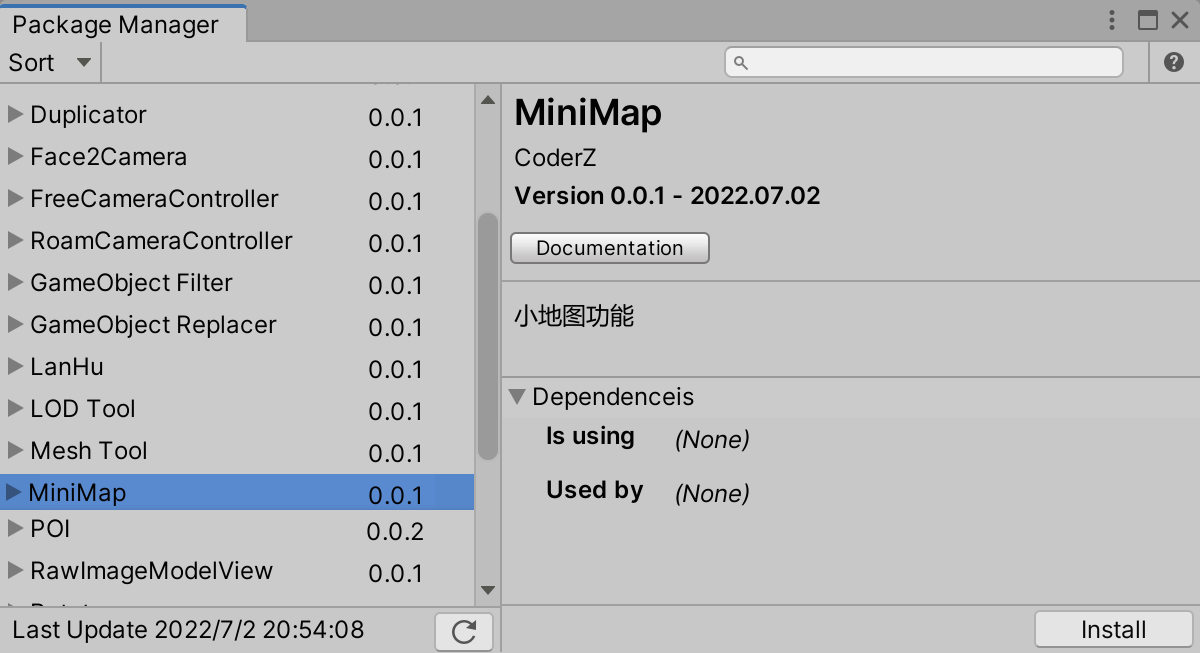Image resolution: width=1200 pixels, height=653 pixels.
Task: Expand the MiniMap package entry
Action: [x=15, y=492]
